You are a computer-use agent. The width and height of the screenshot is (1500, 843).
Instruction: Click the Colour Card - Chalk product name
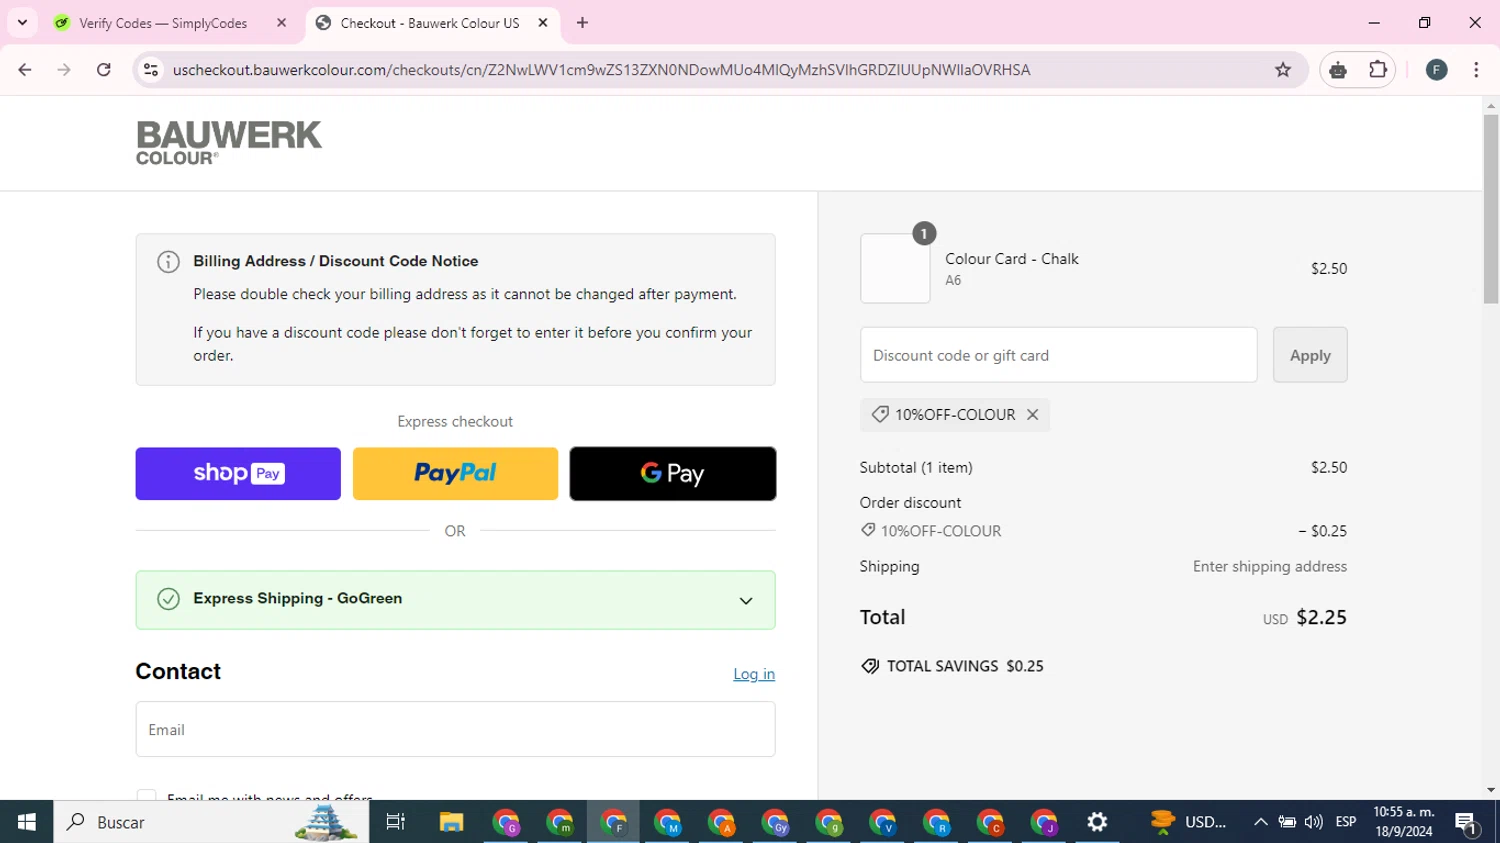[1012, 259]
